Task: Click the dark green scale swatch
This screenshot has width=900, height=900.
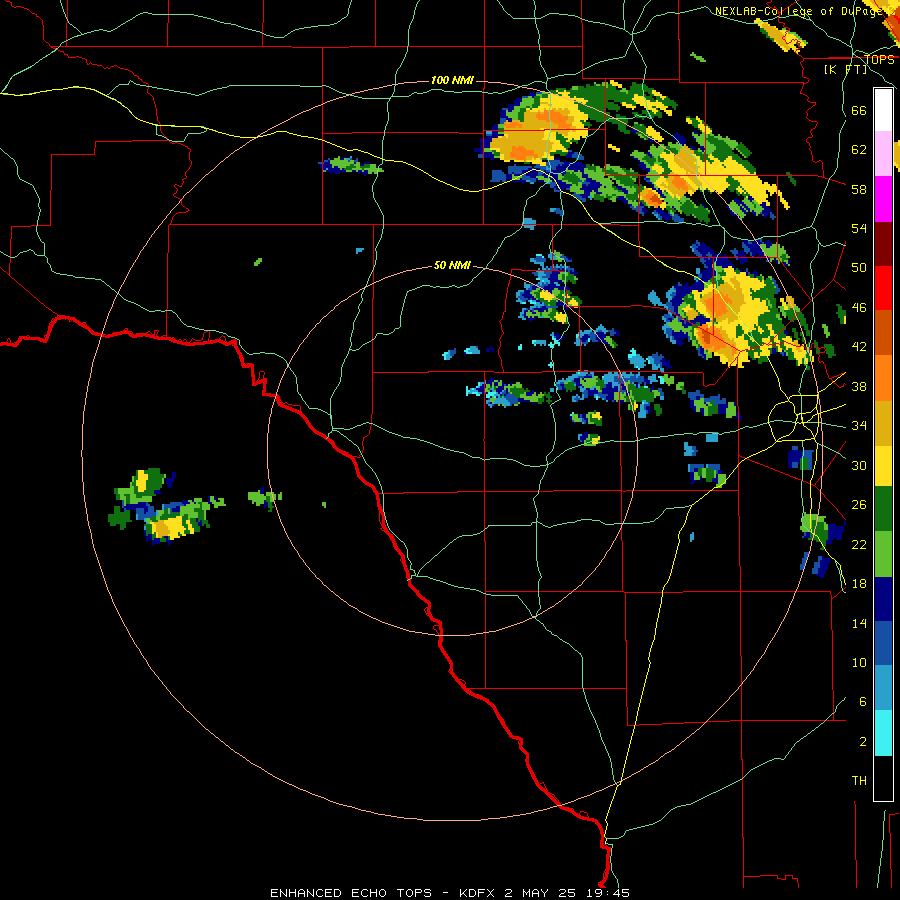Action: tap(883, 509)
